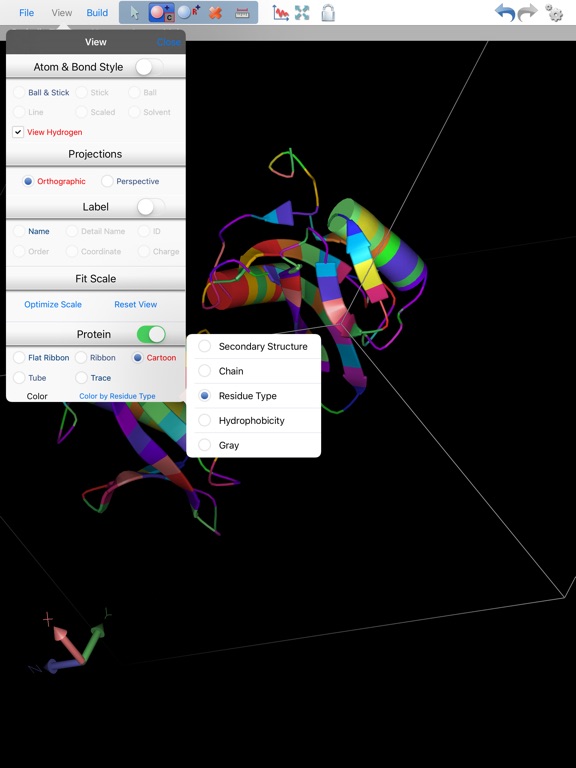
Task: Turn on the Atom & Bond Style switch
Action: pyautogui.click(x=149, y=67)
